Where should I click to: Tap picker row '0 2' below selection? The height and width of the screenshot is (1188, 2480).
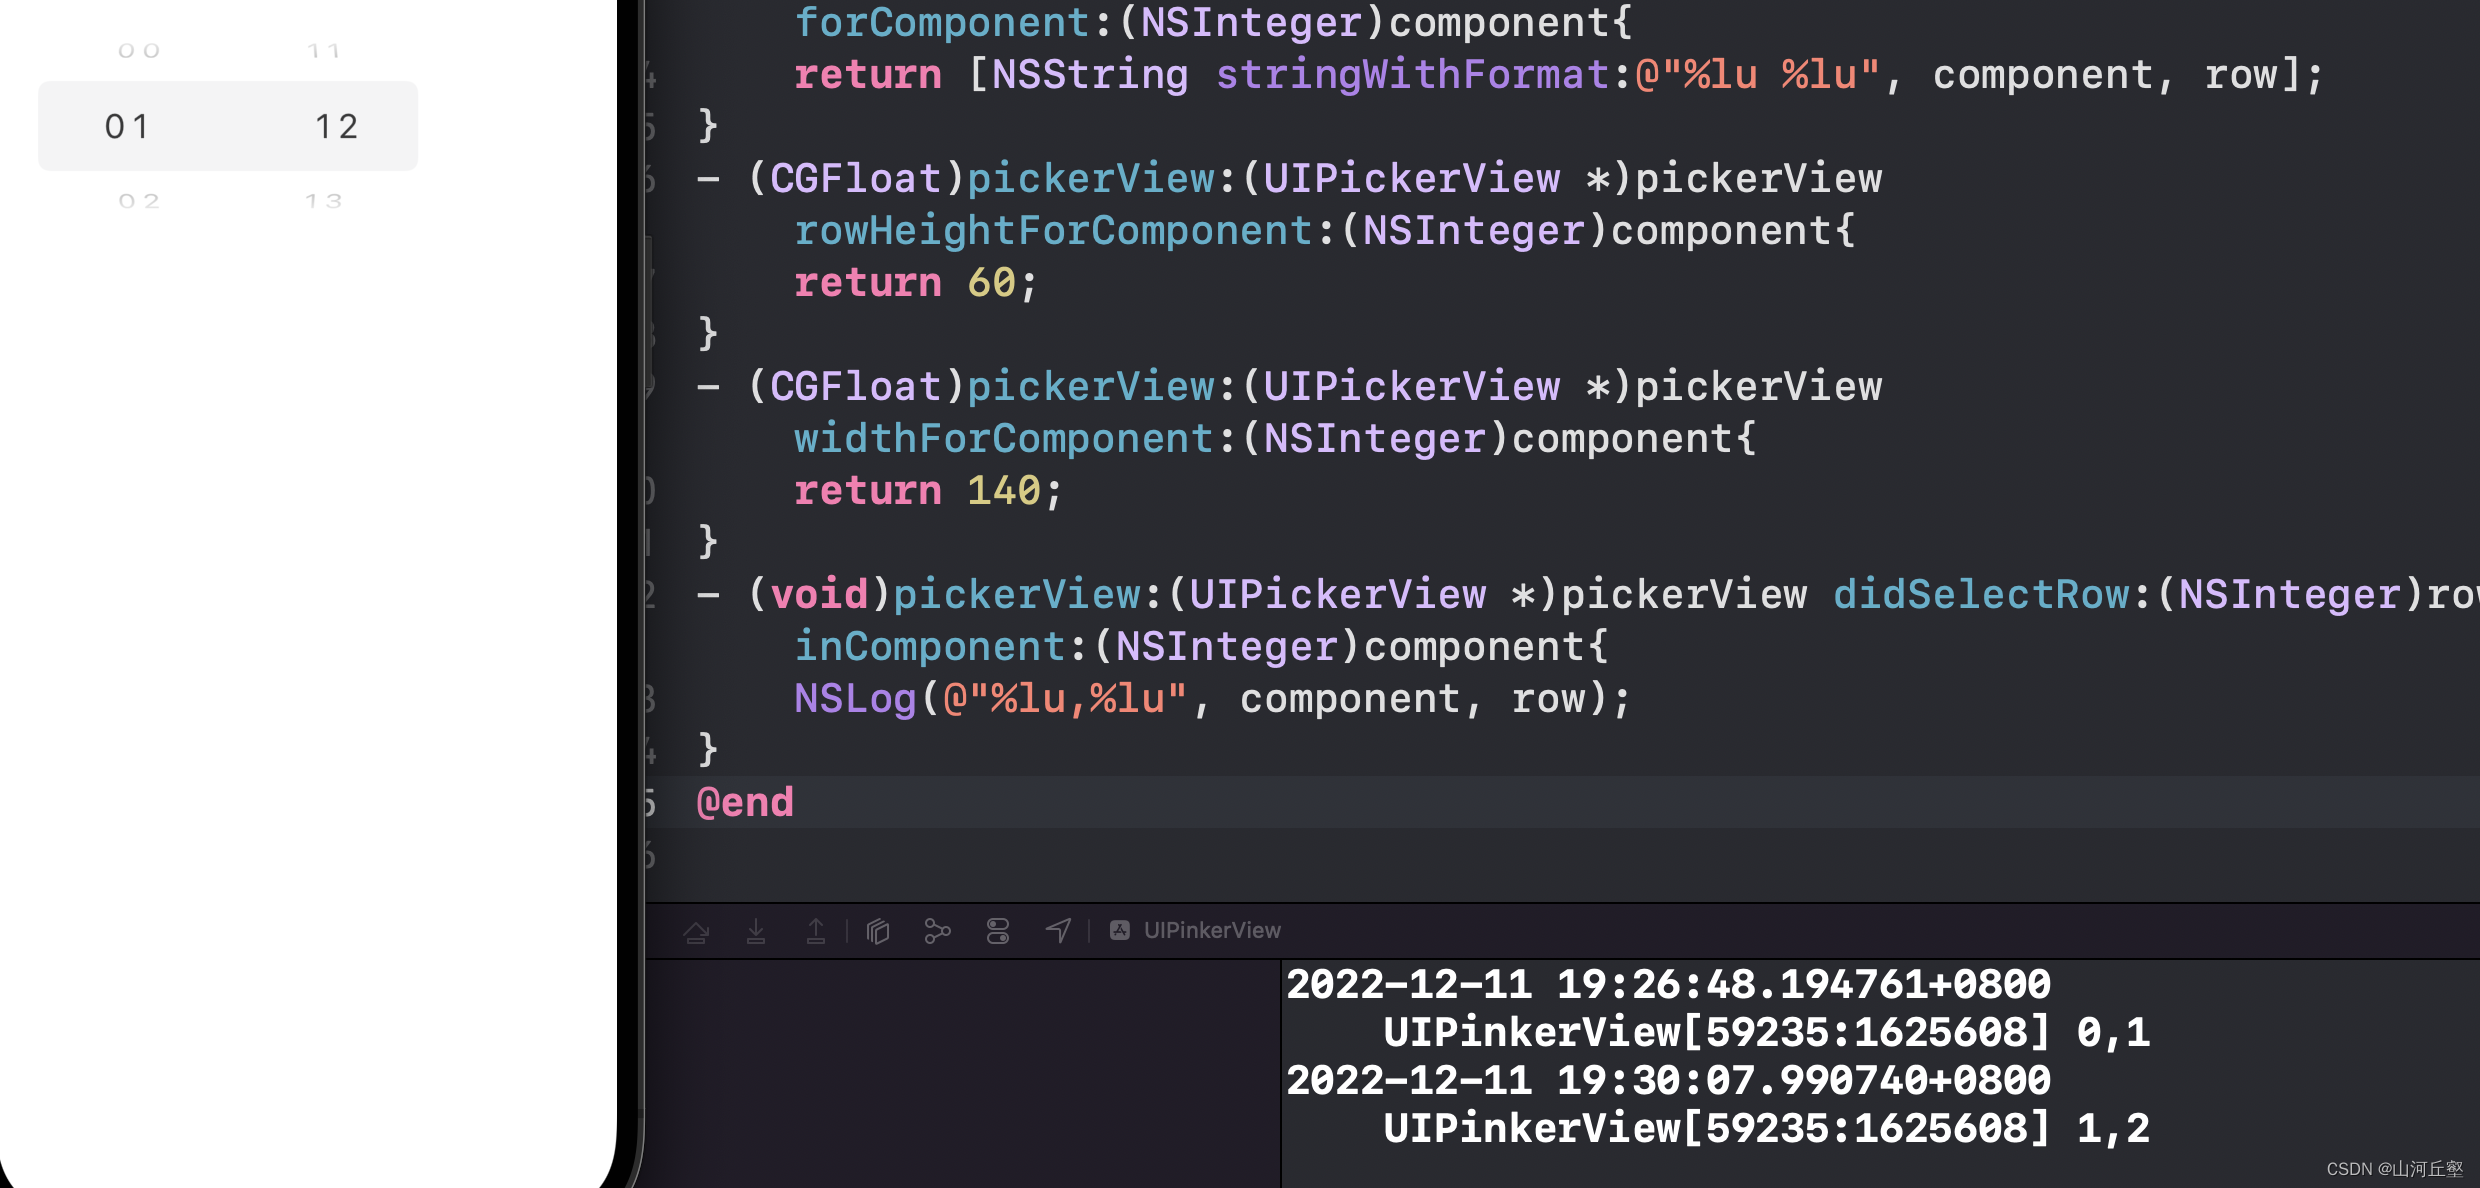point(139,201)
